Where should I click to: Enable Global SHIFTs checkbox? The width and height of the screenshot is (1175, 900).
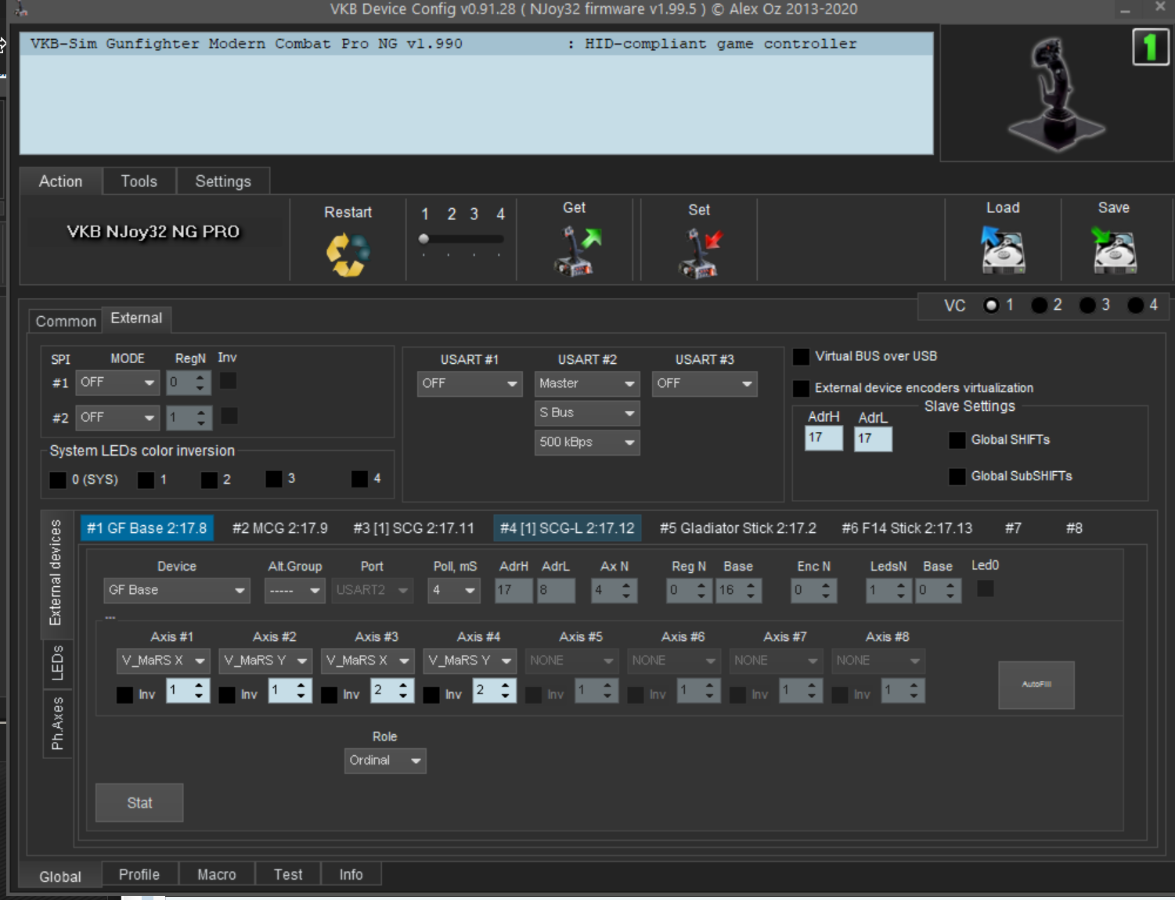click(x=957, y=440)
